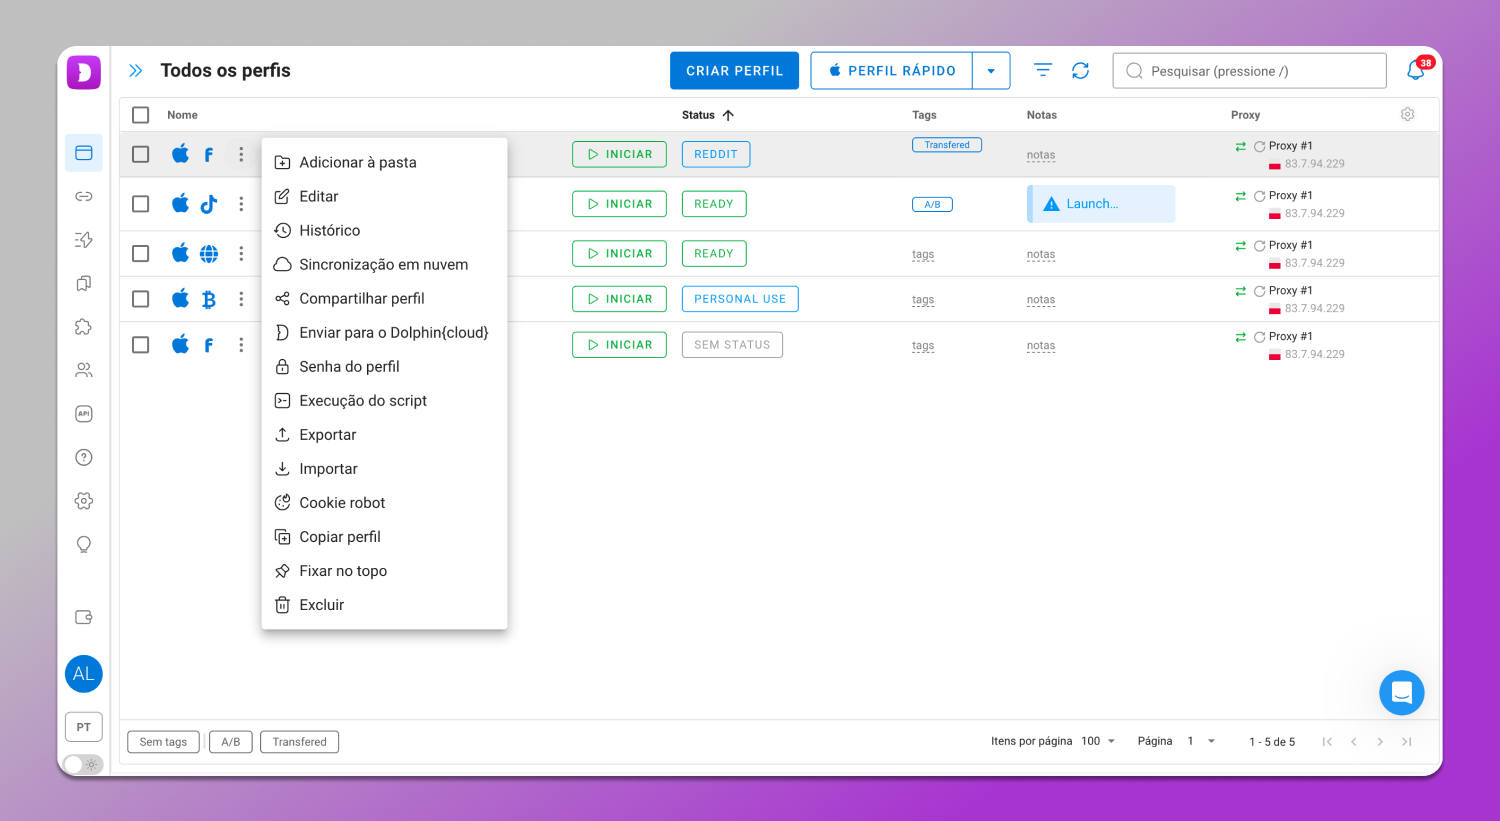Click the CRIAR PERFIL button
The width and height of the screenshot is (1500, 821).
[x=734, y=71]
